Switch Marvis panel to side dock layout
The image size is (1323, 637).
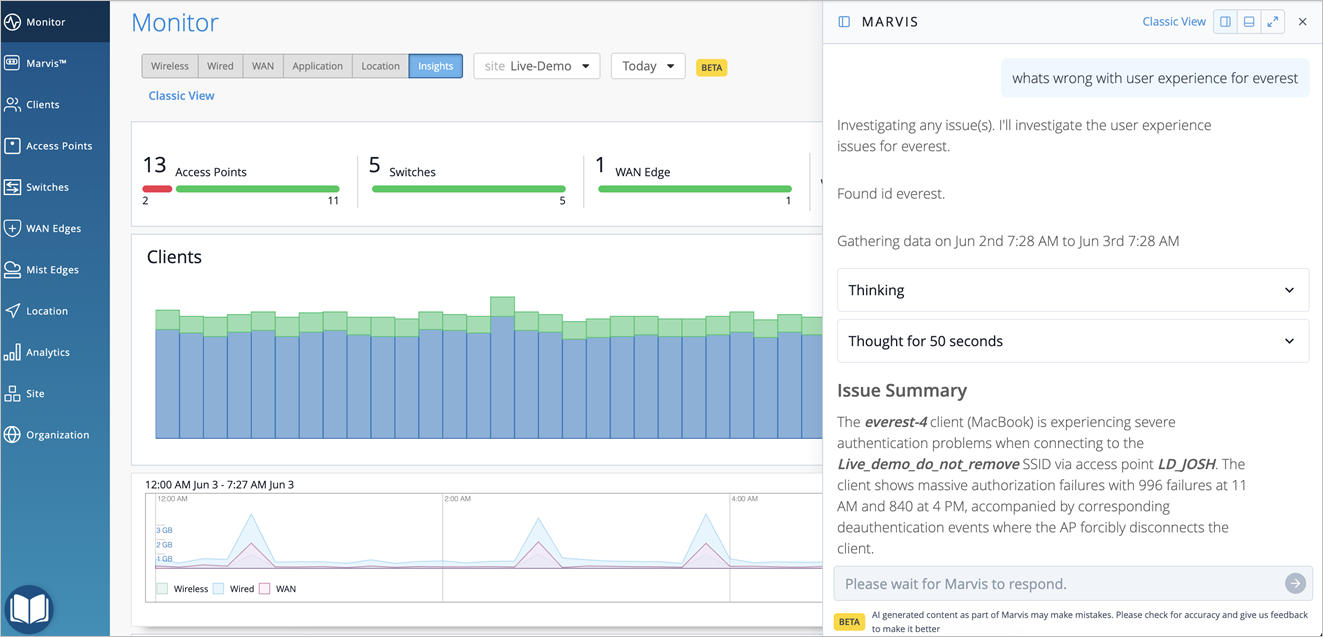(x=1225, y=22)
